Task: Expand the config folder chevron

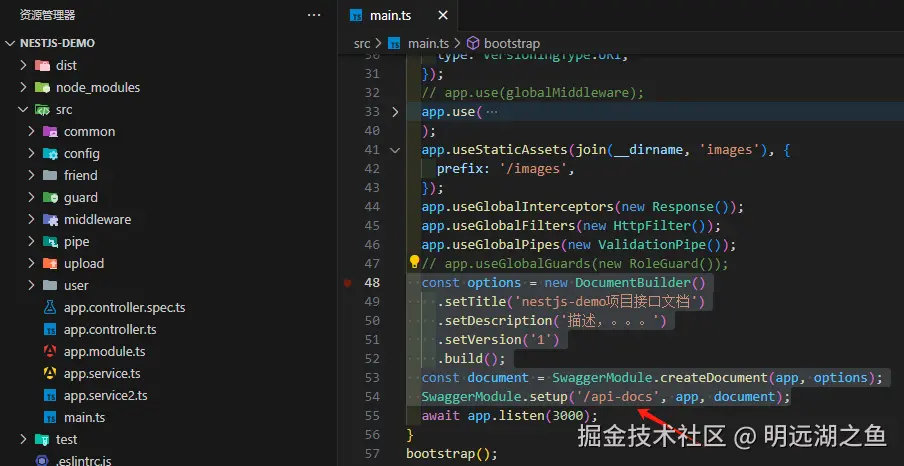Action: coord(32,153)
